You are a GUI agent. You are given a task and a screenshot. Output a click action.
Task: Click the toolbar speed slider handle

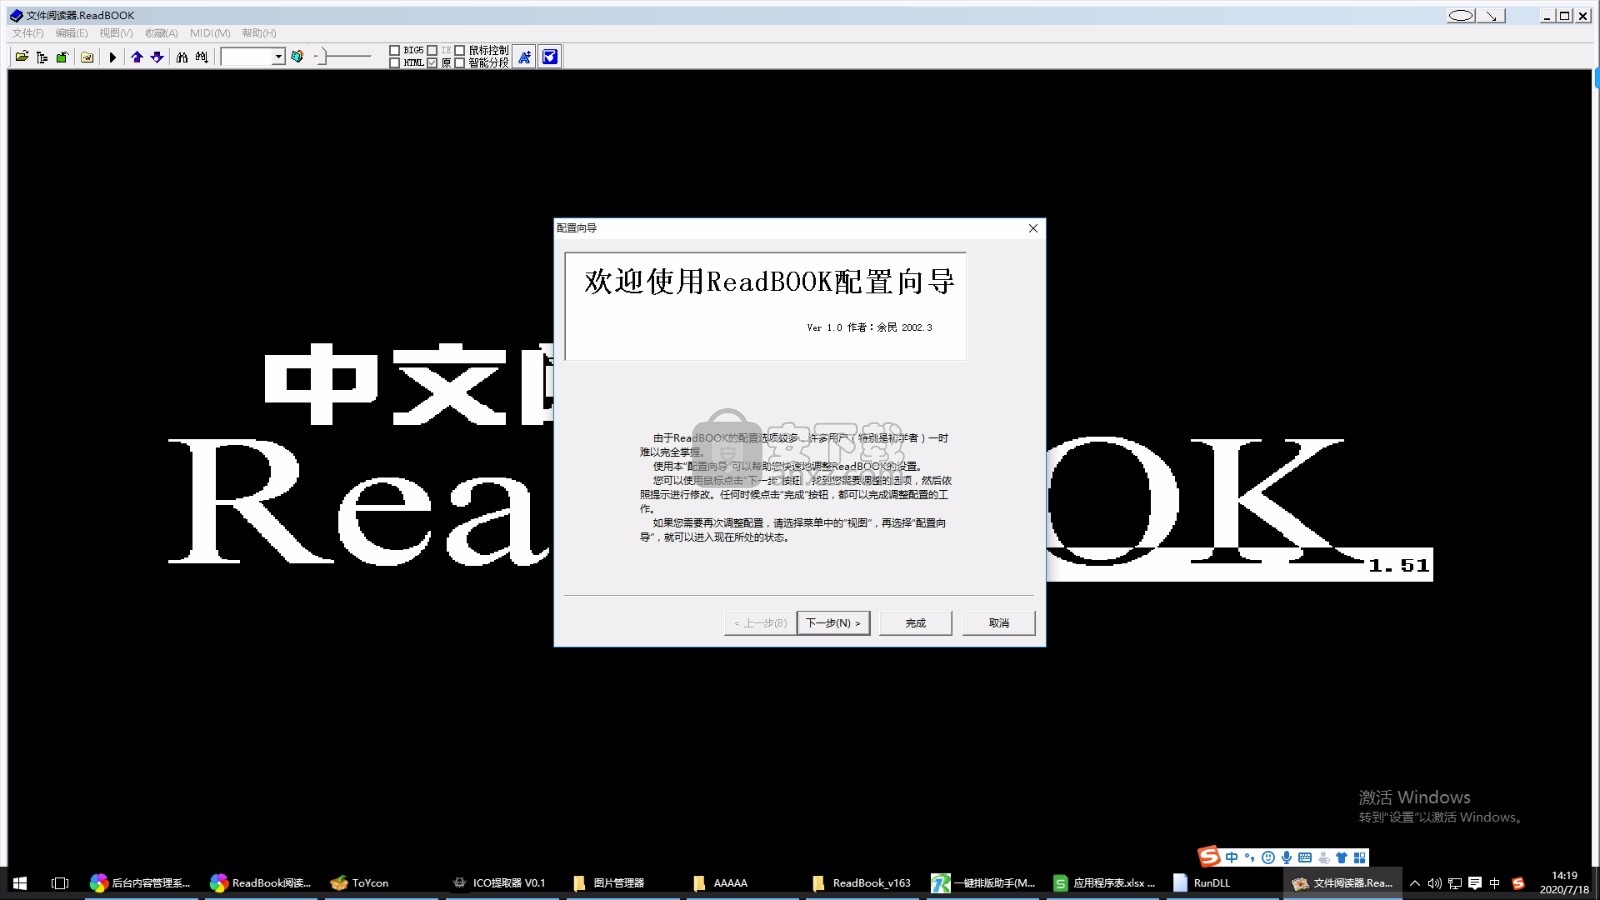click(322, 57)
